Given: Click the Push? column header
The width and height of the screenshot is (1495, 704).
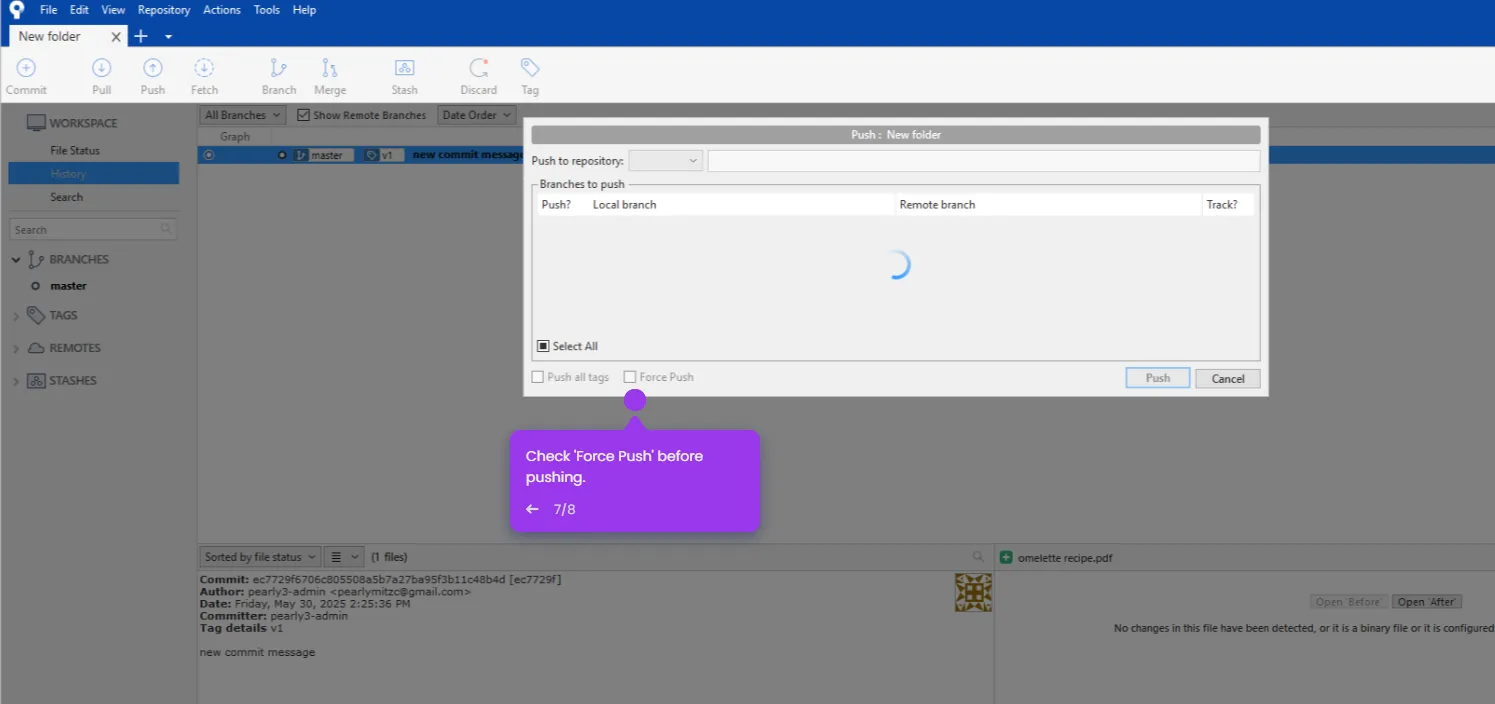Looking at the screenshot, I should click(x=556, y=204).
